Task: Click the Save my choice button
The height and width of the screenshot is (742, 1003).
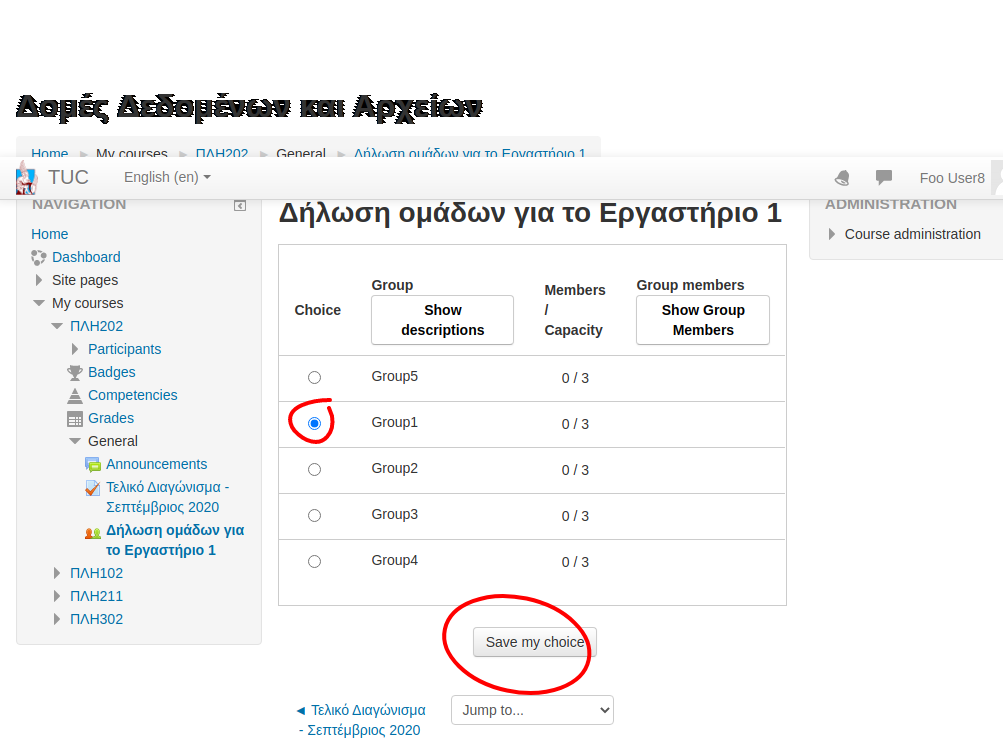Action: [535, 642]
